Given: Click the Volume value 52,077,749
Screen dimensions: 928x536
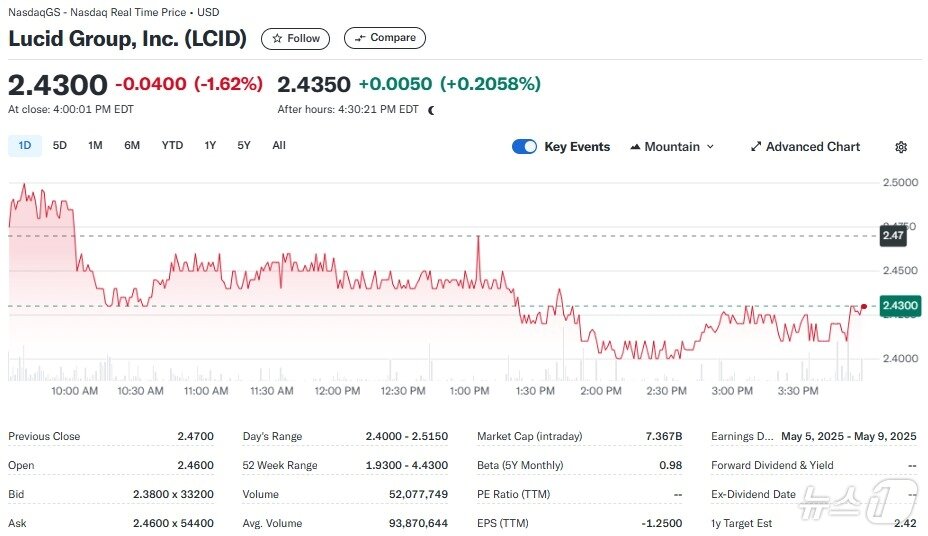Looking at the screenshot, I should pyautogui.click(x=418, y=494).
